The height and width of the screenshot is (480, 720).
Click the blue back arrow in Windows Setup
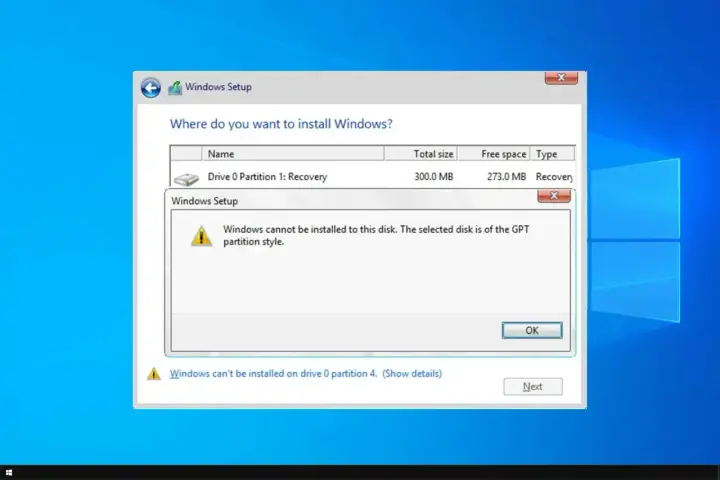(x=151, y=88)
